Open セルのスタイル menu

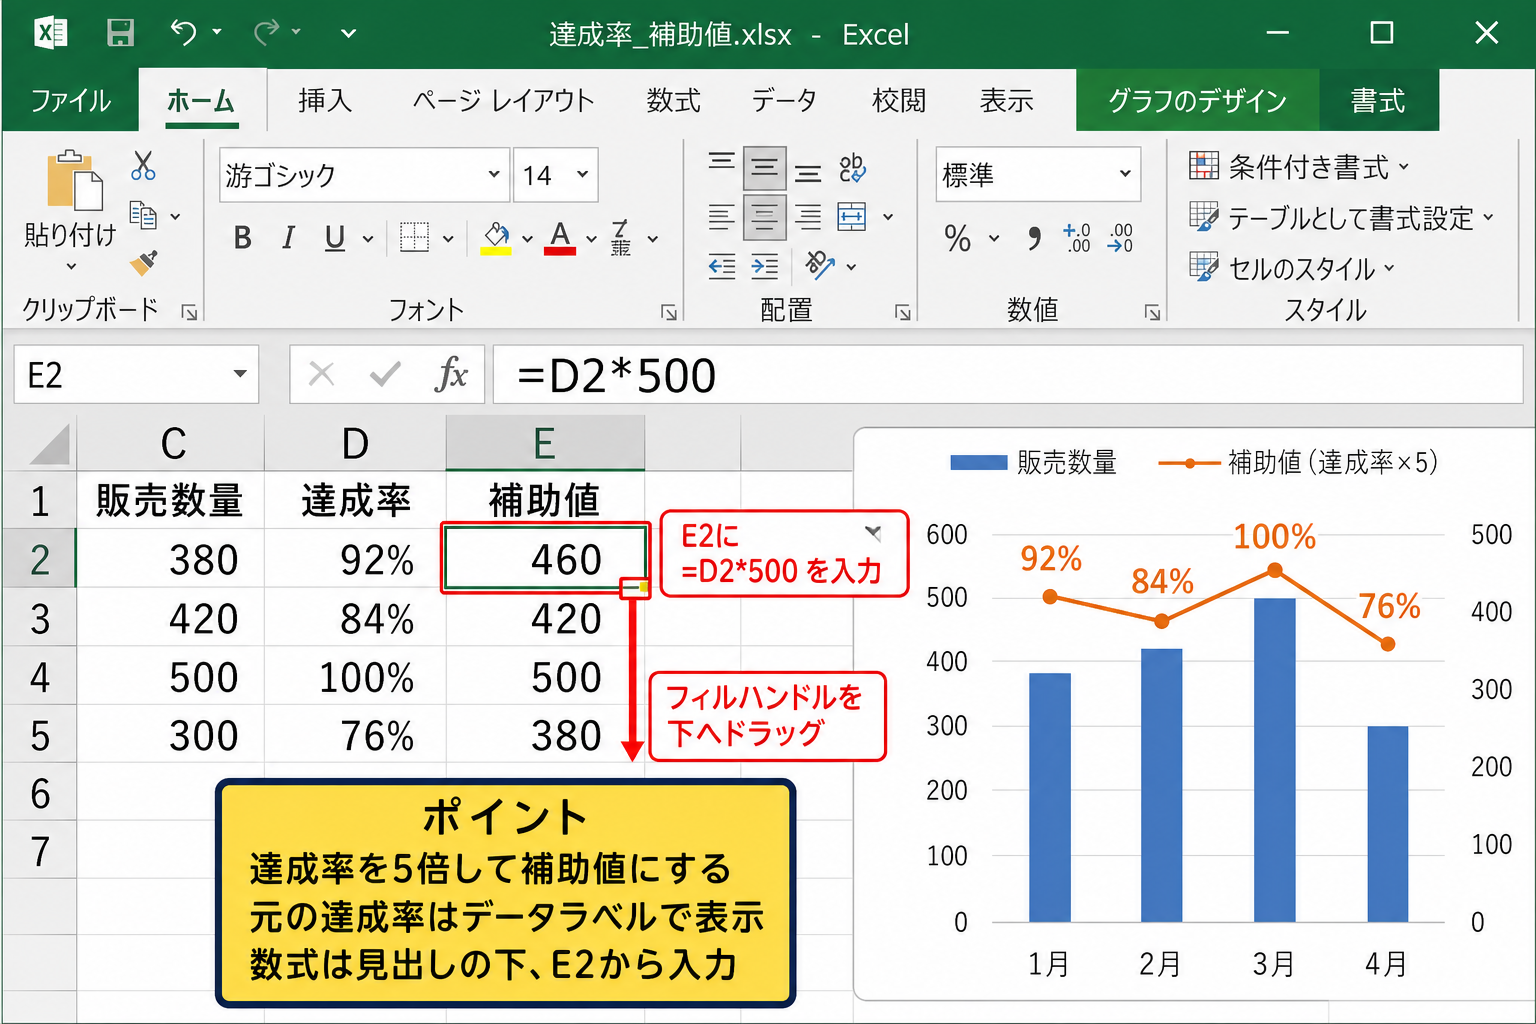coord(1291,268)
